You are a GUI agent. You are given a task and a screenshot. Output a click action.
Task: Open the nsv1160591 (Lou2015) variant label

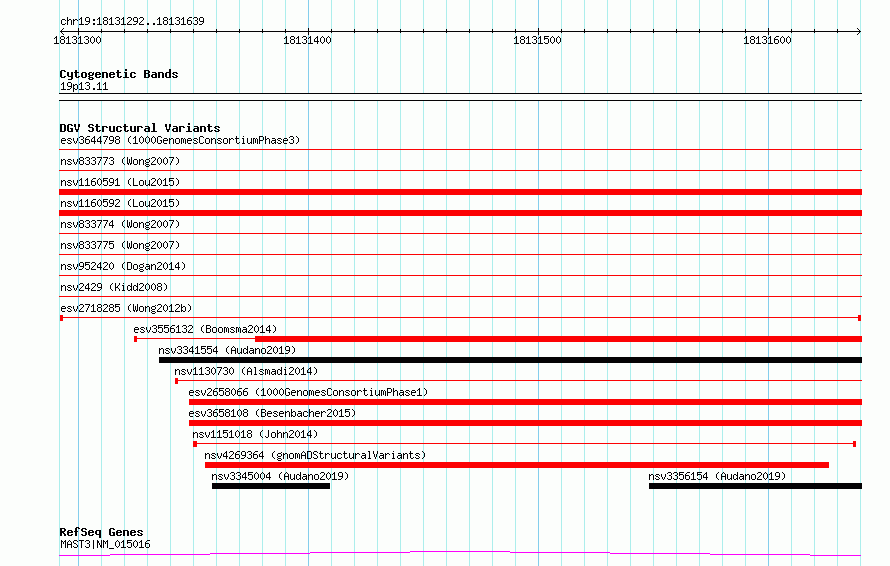click(x=120, y=182)
